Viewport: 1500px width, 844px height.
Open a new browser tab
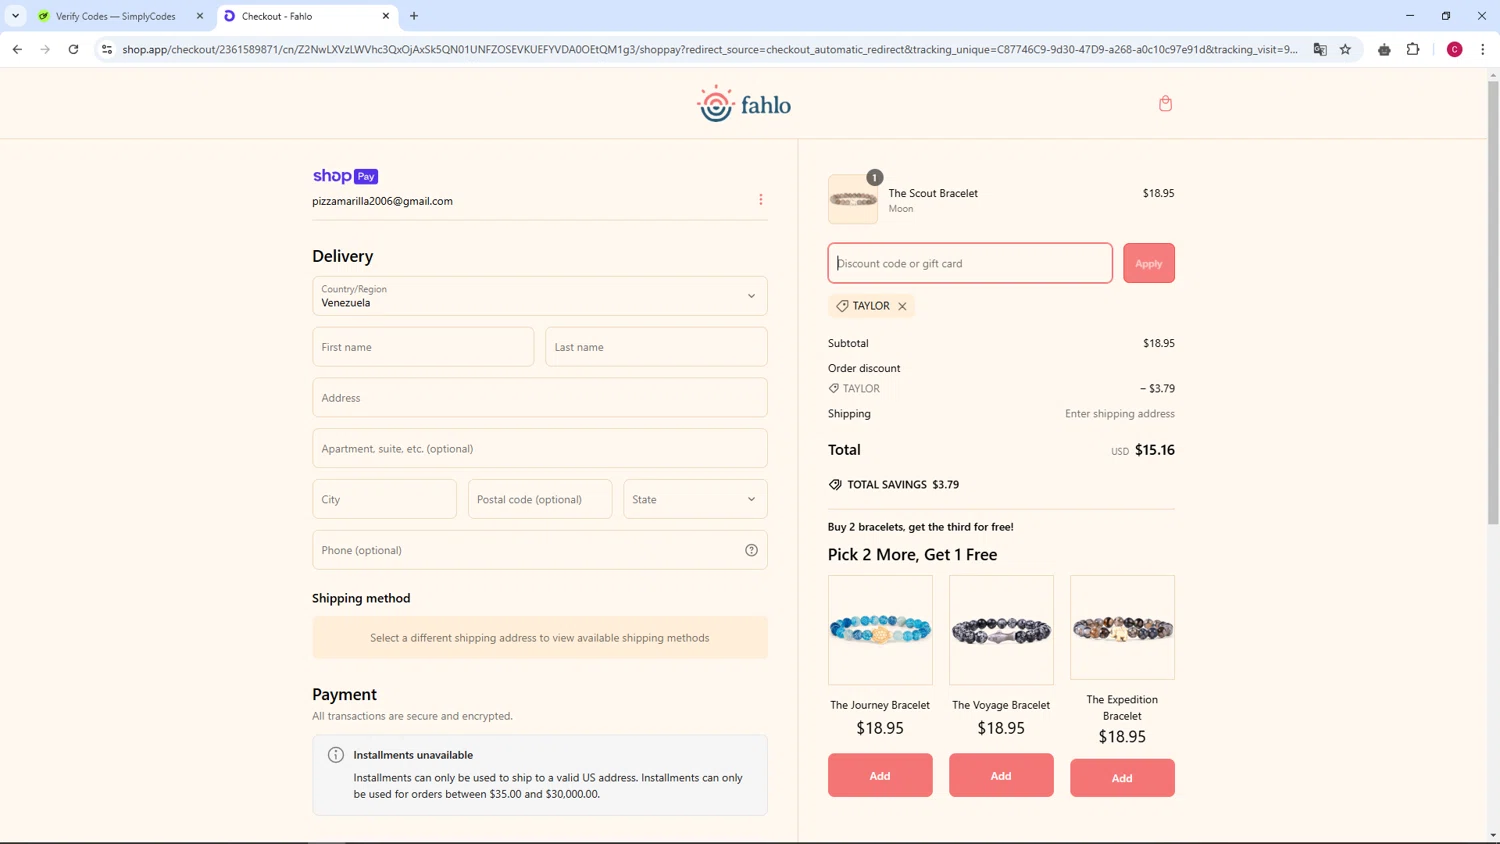click(x=414, y=16)
